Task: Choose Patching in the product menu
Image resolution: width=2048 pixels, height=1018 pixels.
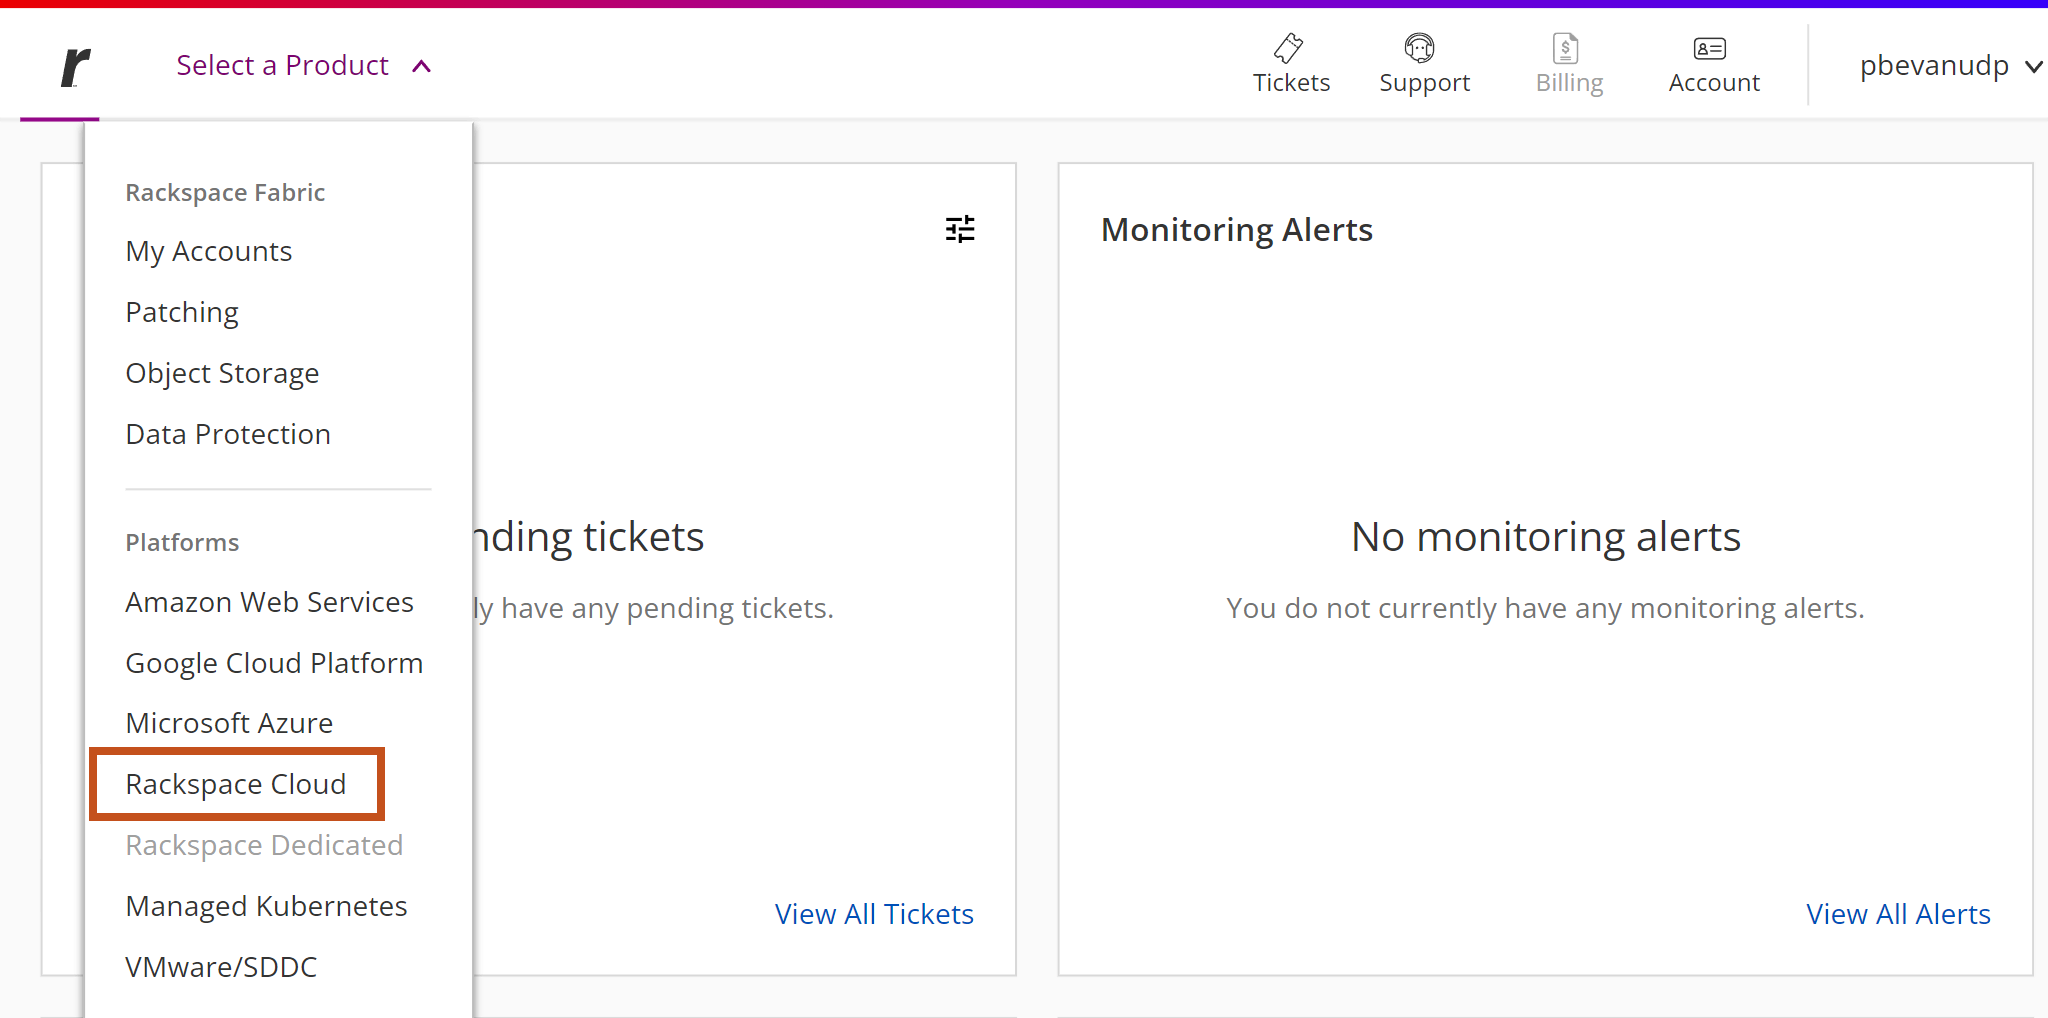Action: (182, 312)
